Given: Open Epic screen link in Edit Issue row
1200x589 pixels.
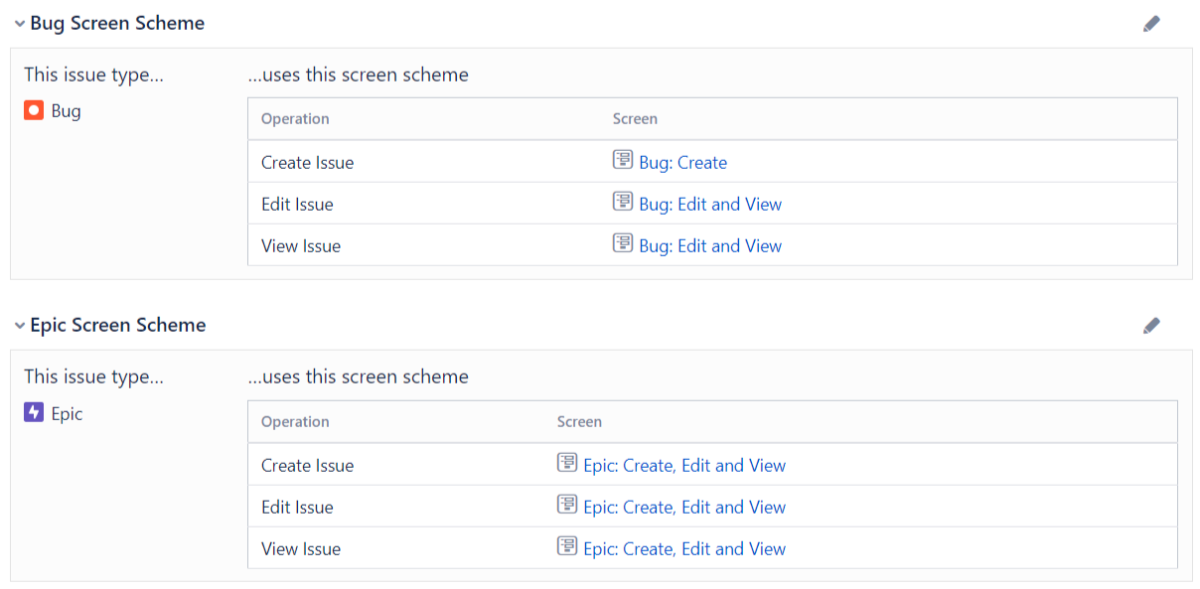Looking at the screenshot, I should click(685, 507).
